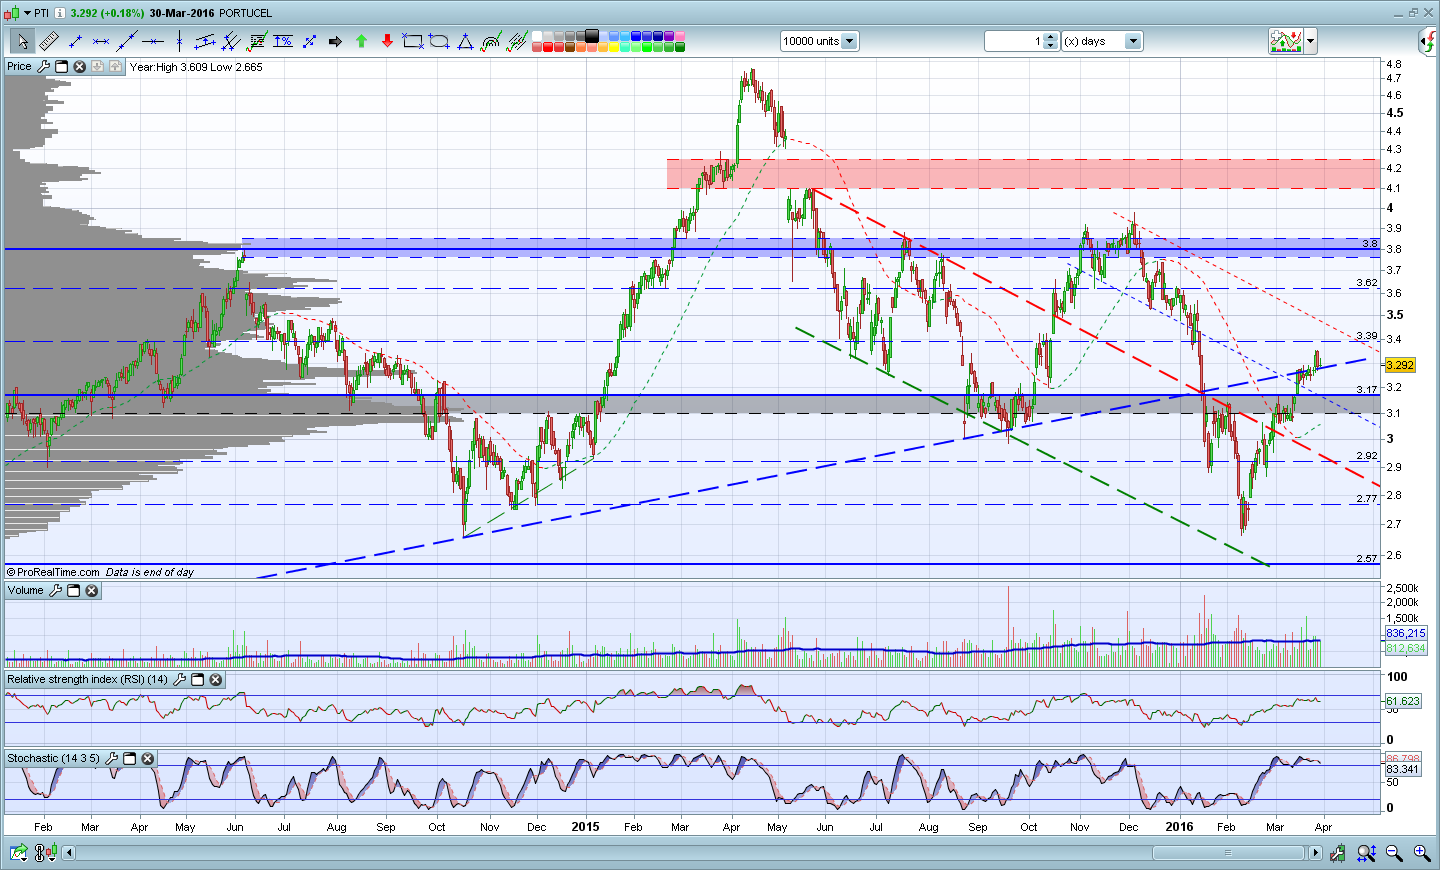Choose the red down arrow marker tool
The image size is (1440, 870).
click(x=387, y=41)
